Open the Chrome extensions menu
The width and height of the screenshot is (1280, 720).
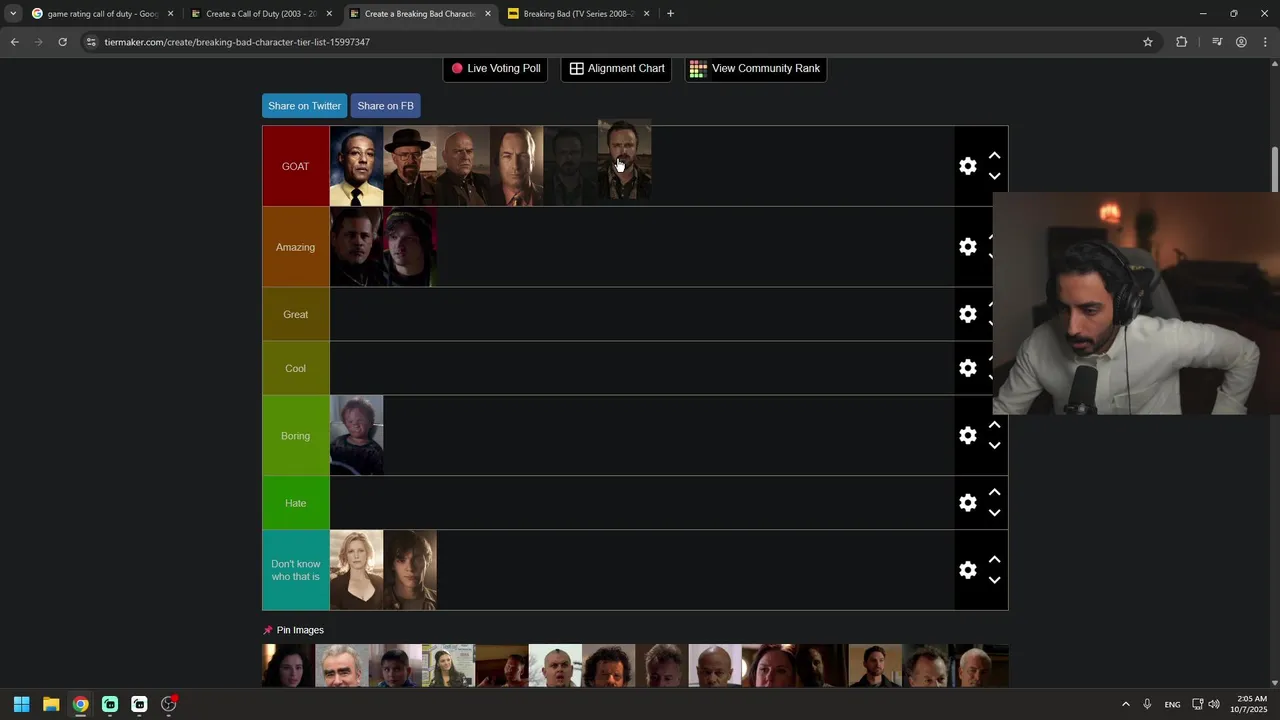click(1181, 42)
